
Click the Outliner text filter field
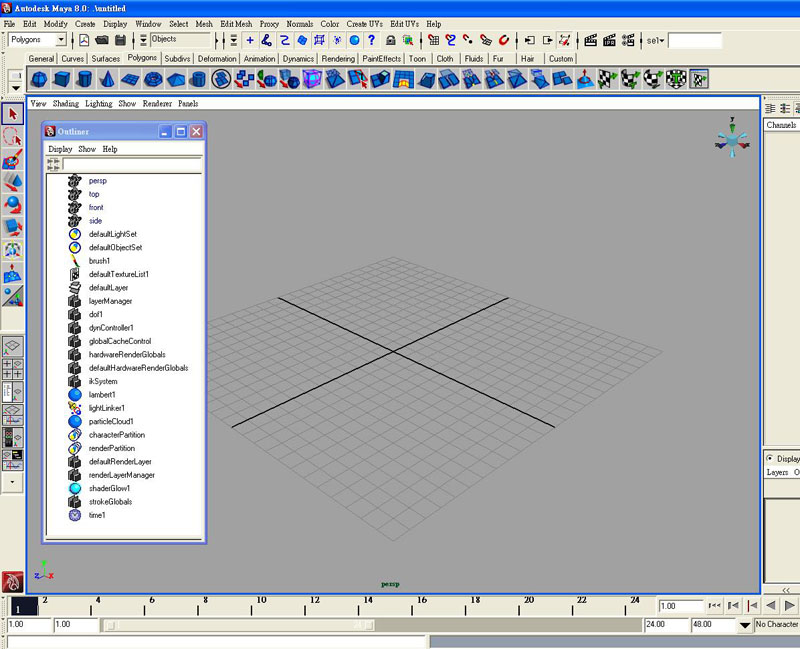(132, 164)
